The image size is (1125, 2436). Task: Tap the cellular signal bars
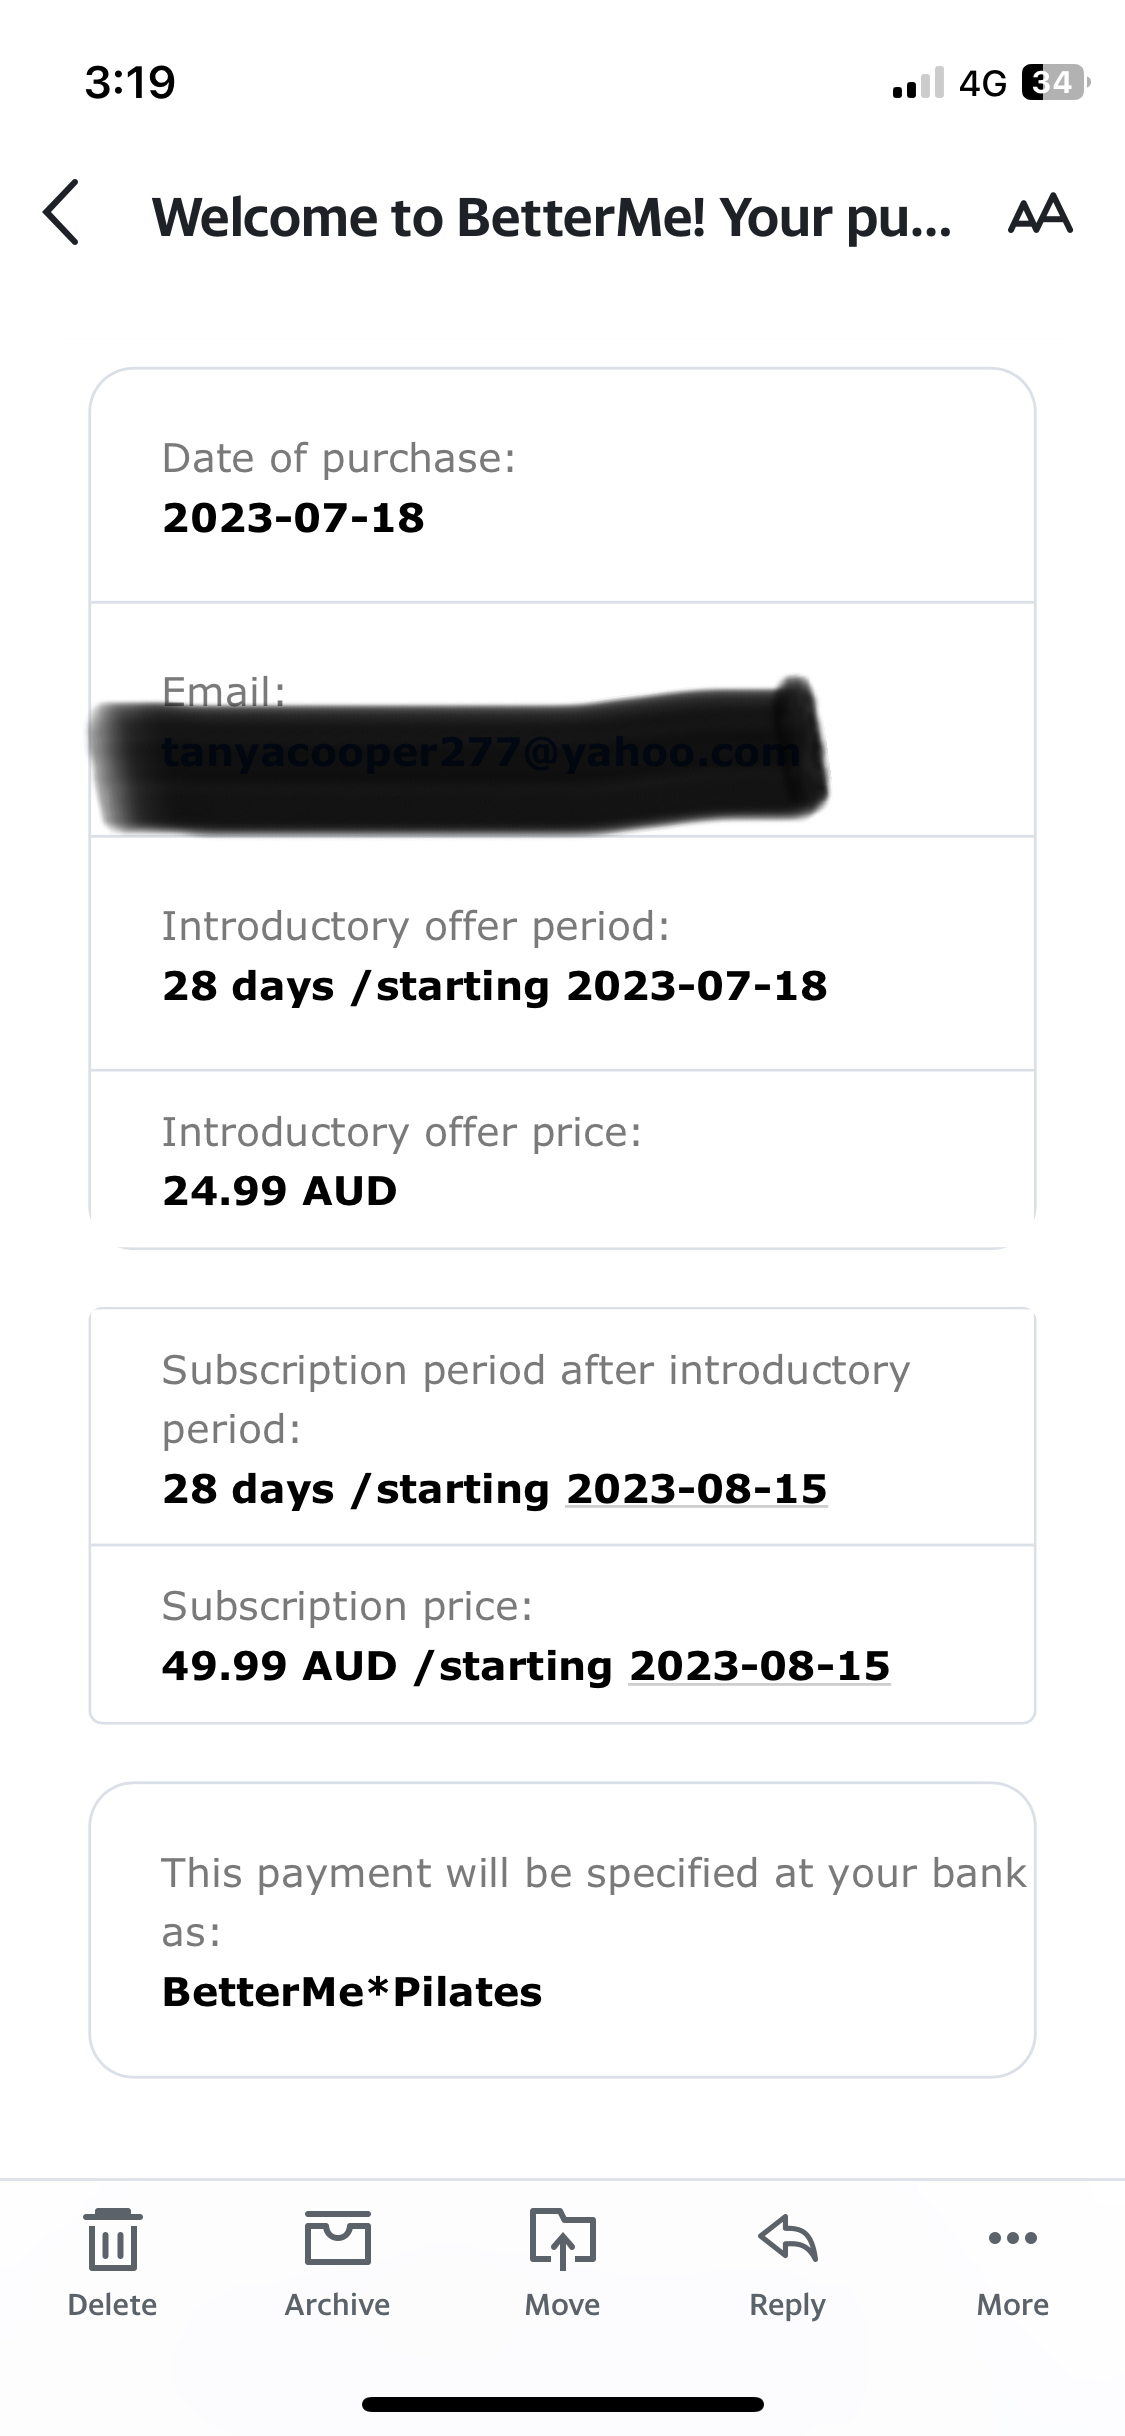point(918,83)
